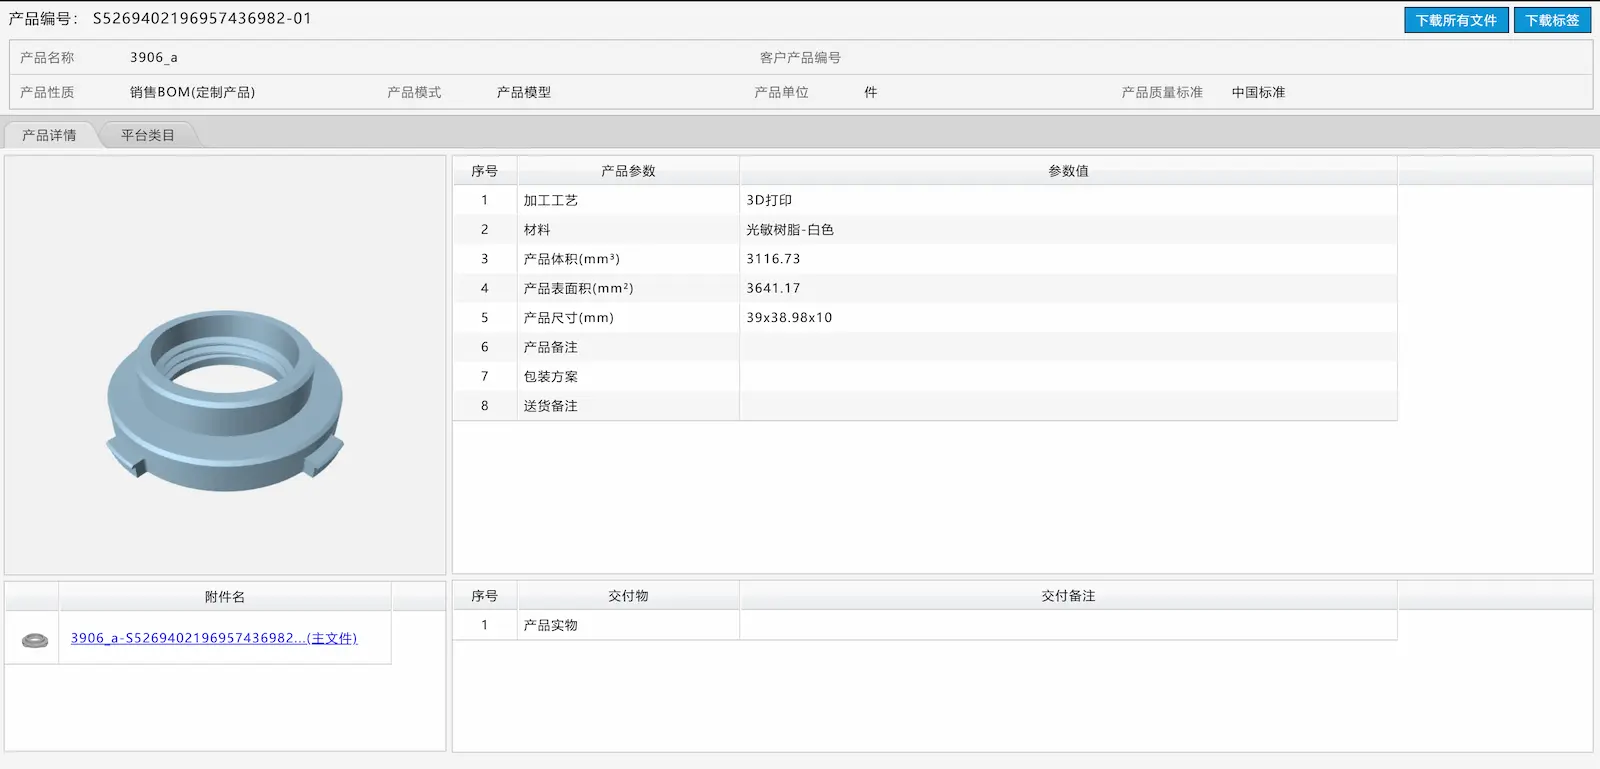Click the 交付备注 column header
The image size is (1600, 769).
(x=1068, y=596)
